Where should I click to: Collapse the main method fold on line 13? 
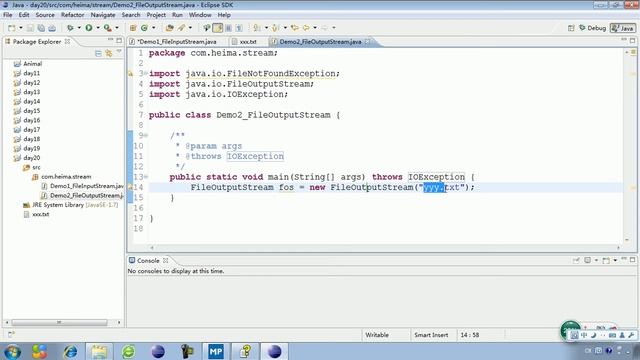[x=146, y=177]
